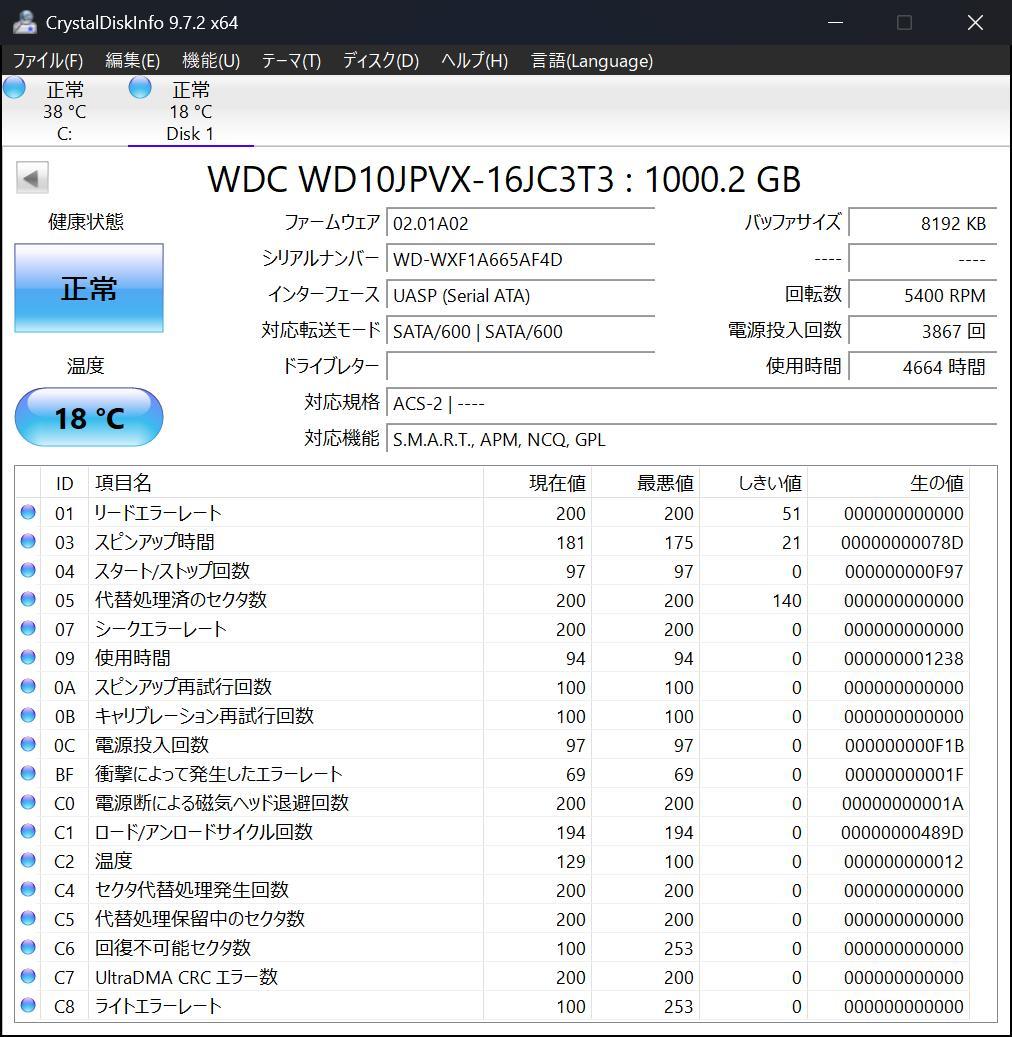Click status dot for ID C1 row
Viewport: 1012px width, 1037px height.
click(x=28, y=831)
